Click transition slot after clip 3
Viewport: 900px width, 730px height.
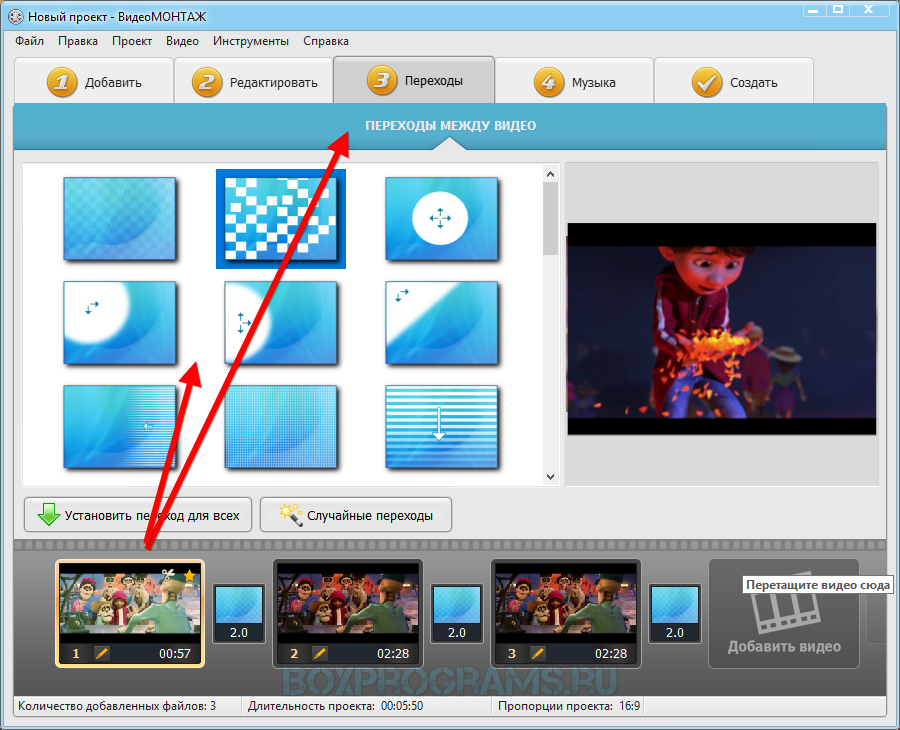675,613
